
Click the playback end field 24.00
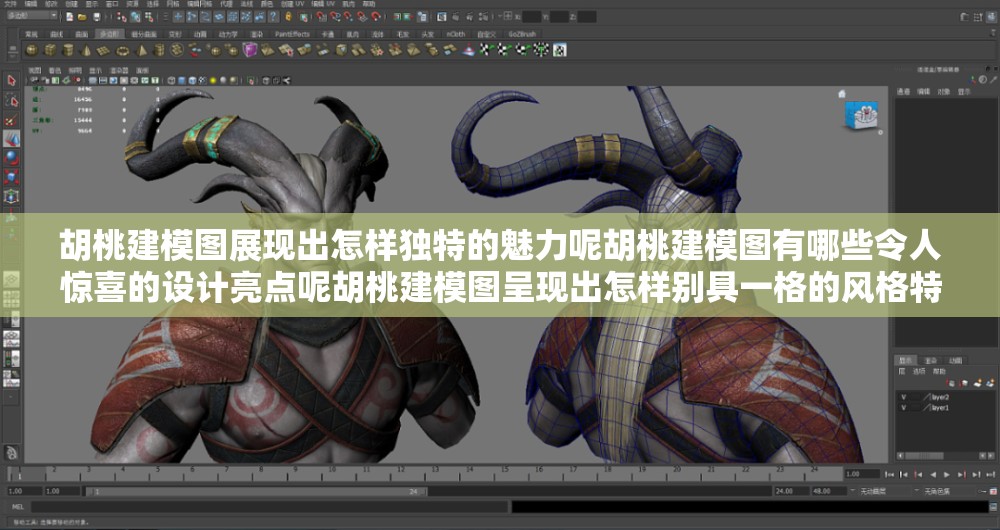coord(791,492)
